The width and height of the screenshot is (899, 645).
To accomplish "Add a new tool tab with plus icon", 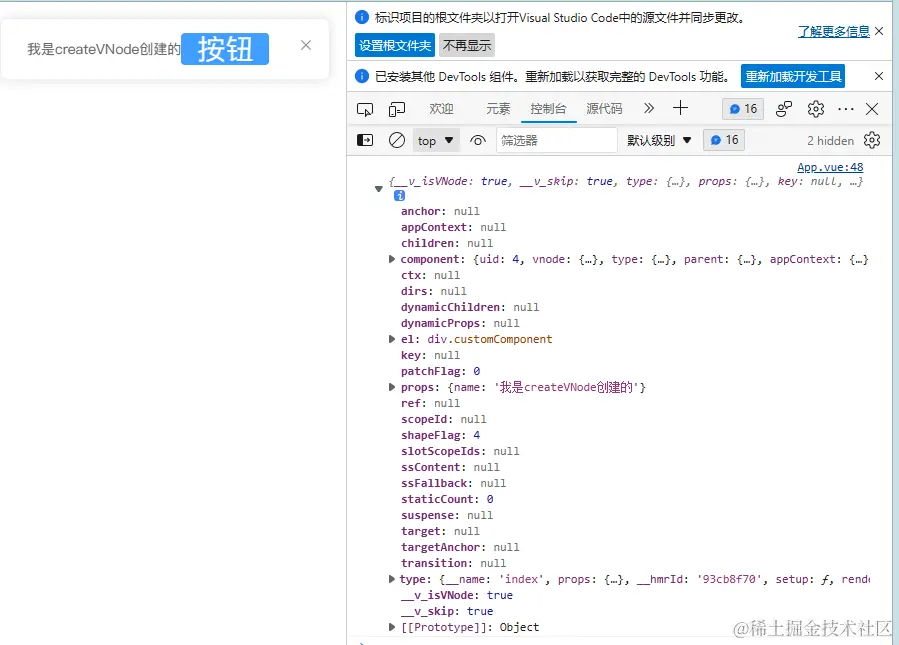I will pyautogui.click(x=681, y=108).
